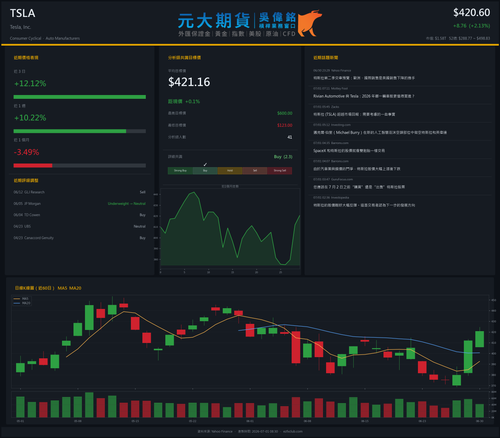Open the July 2 buy-or-sell news headline
500x438 pixels.
(359, 187)
